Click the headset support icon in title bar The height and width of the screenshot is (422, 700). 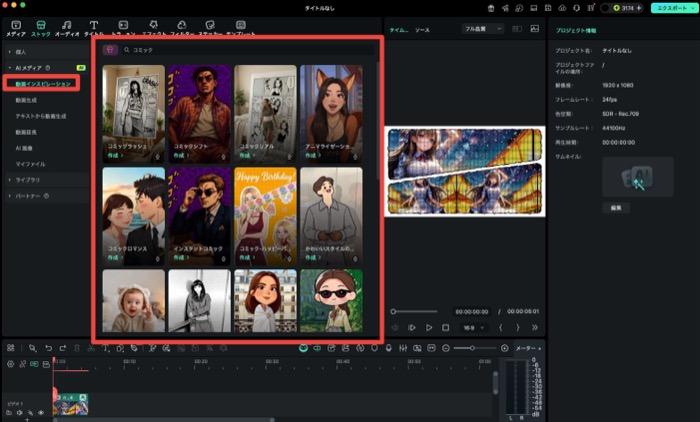(576, 8)
